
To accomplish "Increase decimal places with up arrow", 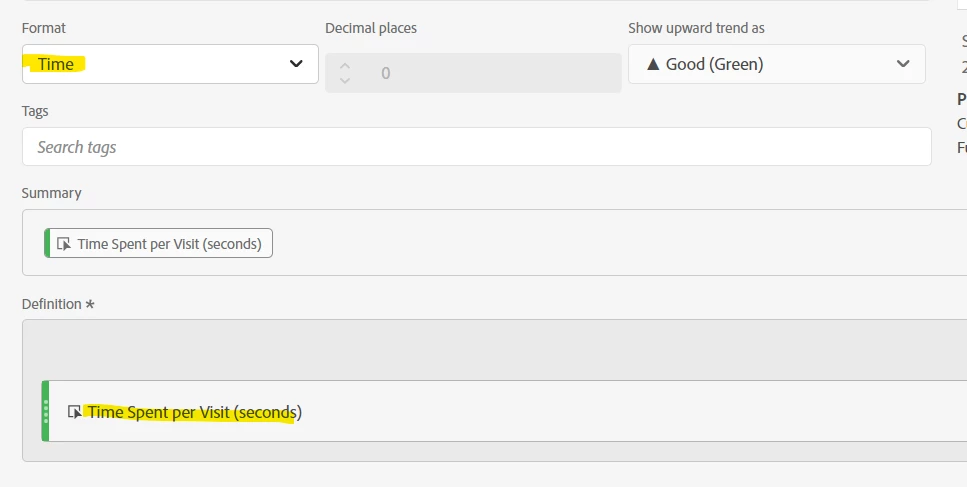I will (345, 66).
